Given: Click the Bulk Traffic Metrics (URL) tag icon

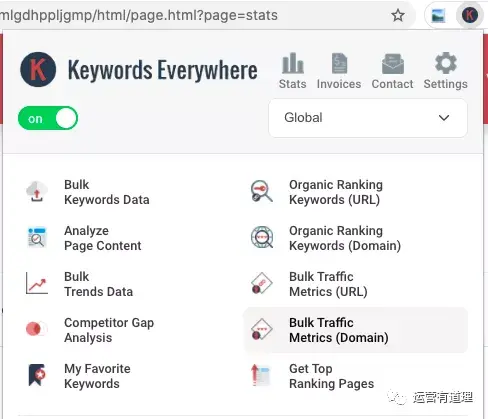Looking at the screenshot, I should click(262, 283).
